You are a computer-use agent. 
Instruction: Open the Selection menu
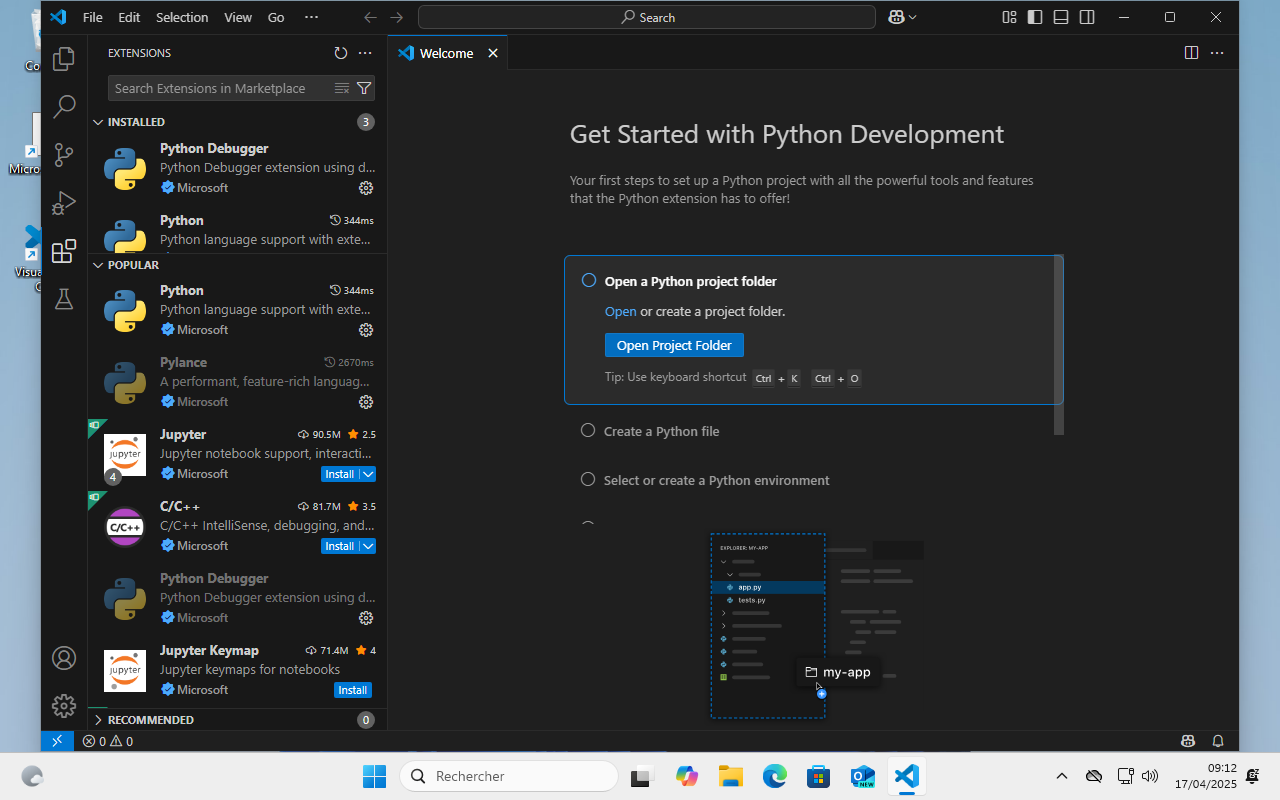182,17
